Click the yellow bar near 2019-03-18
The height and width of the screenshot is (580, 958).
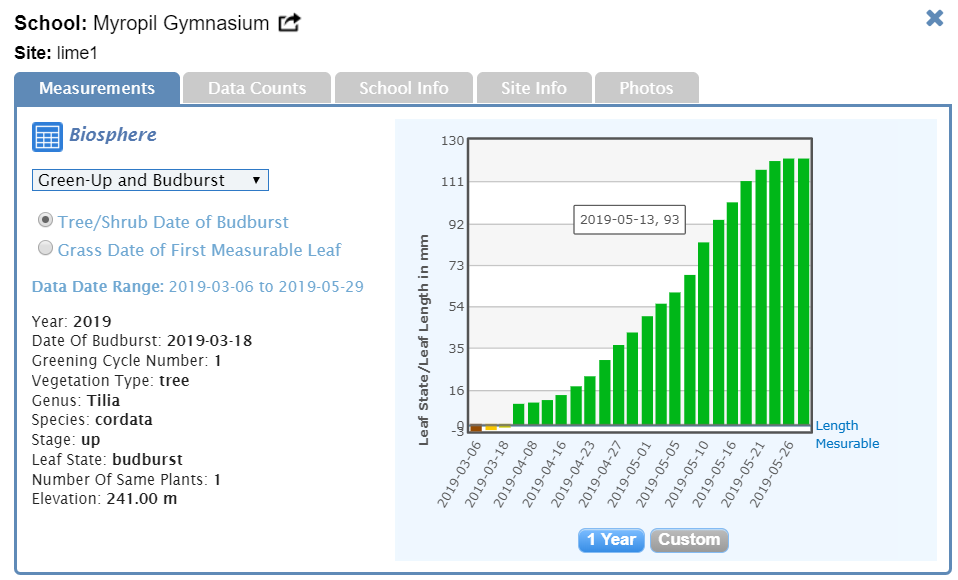tap(491, 428)
